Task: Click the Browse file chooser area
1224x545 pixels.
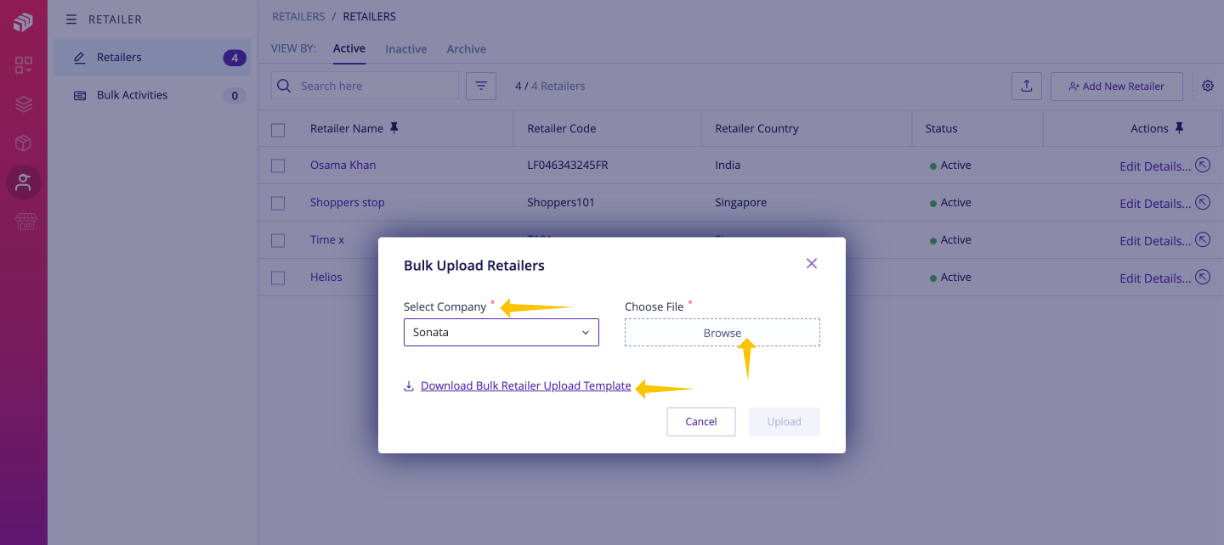Action: (722, 333)
